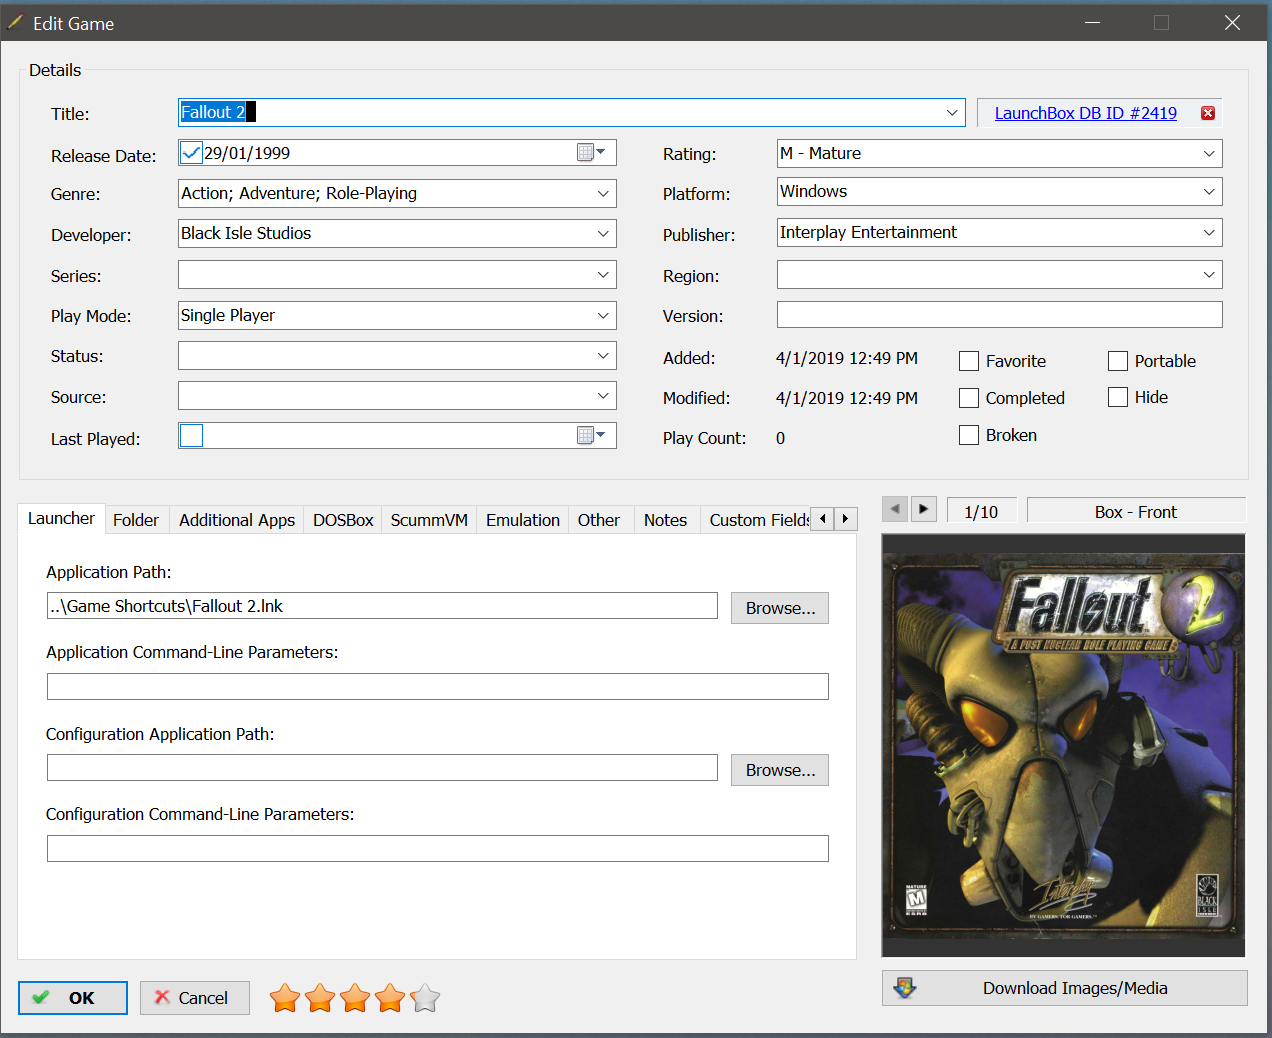
Task: Switch to the DOSBox tab
Action: [x=343, y=520]
